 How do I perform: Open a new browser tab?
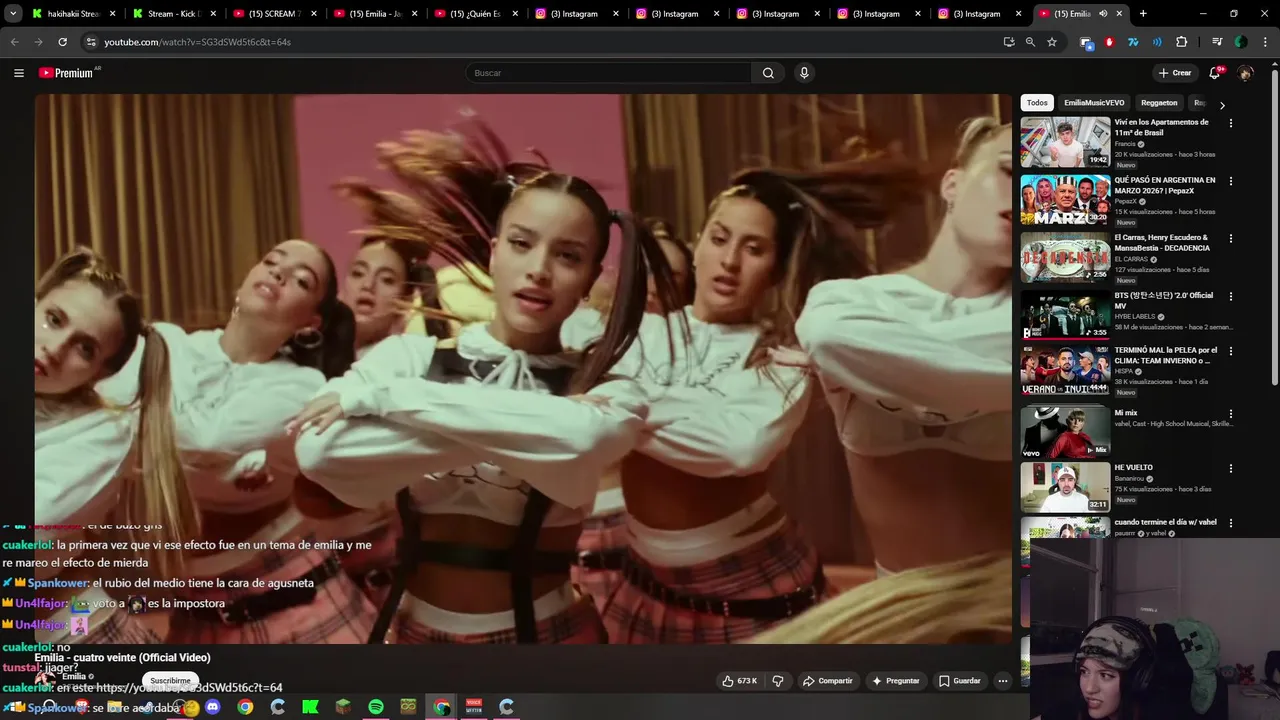1143,14
